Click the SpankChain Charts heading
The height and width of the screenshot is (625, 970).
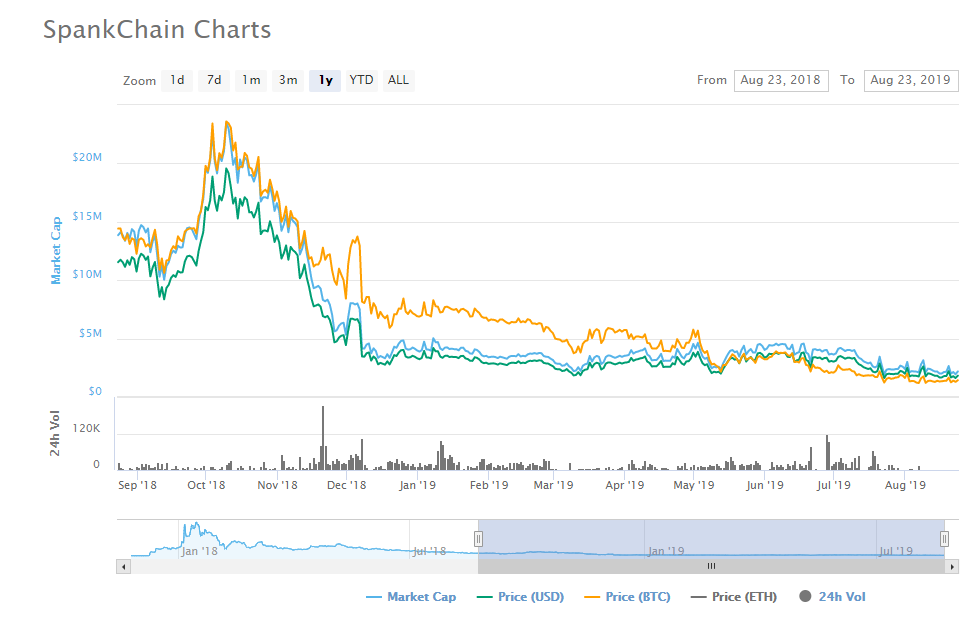tap(157, 30)
